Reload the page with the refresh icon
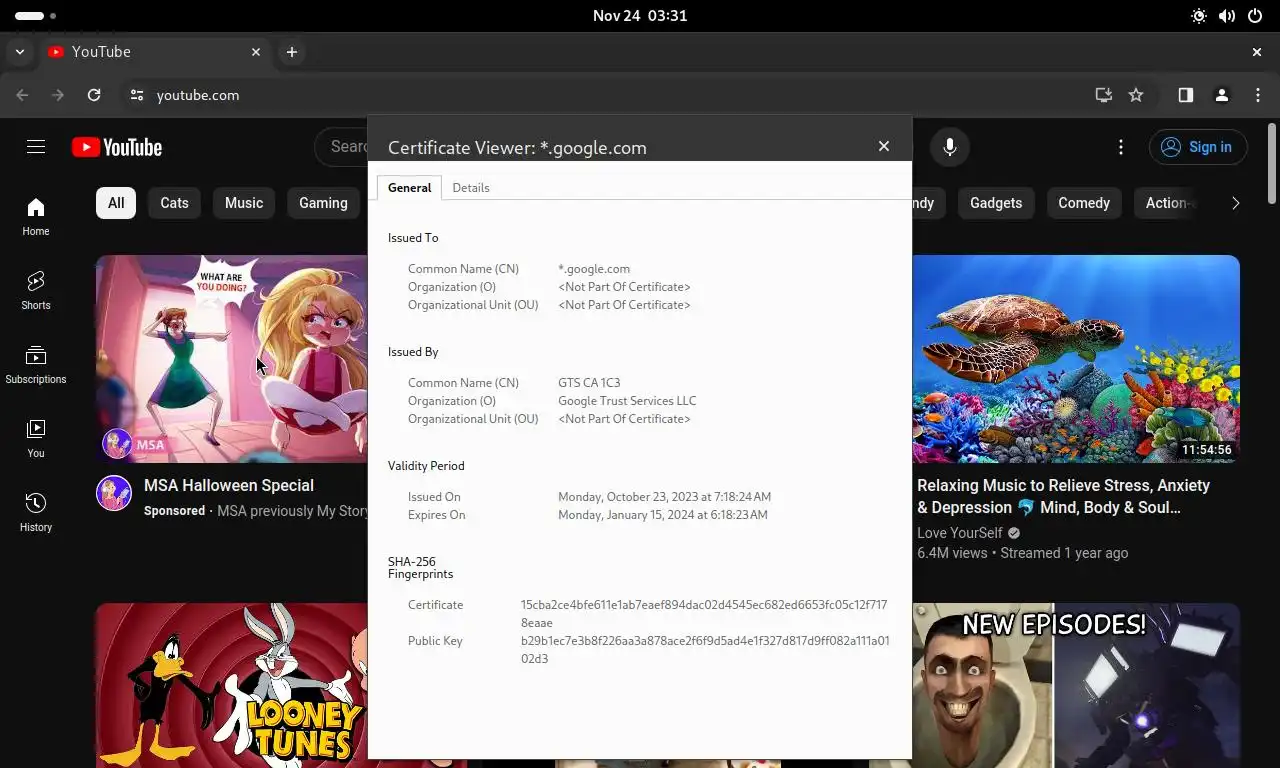 pyautogui.click(x=94, y=95)
